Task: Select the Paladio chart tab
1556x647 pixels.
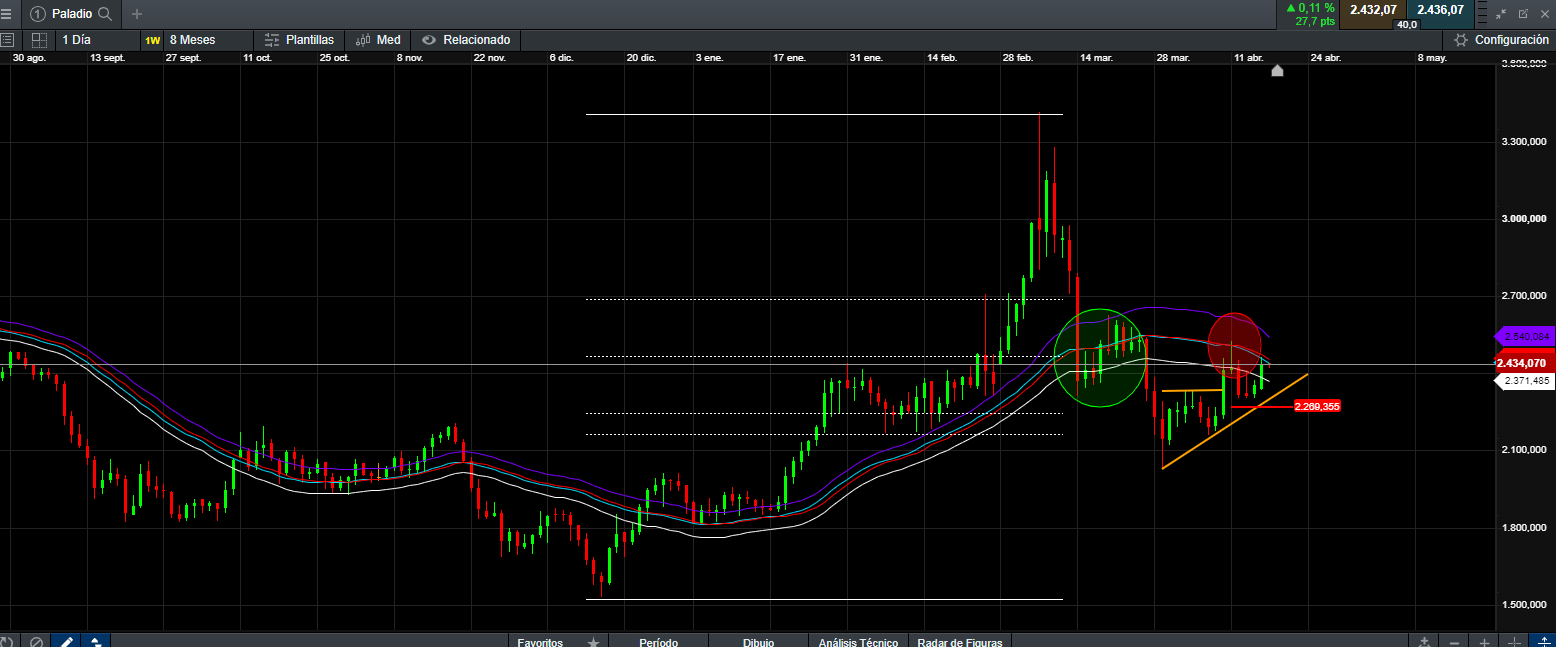Action: point(71,14)
